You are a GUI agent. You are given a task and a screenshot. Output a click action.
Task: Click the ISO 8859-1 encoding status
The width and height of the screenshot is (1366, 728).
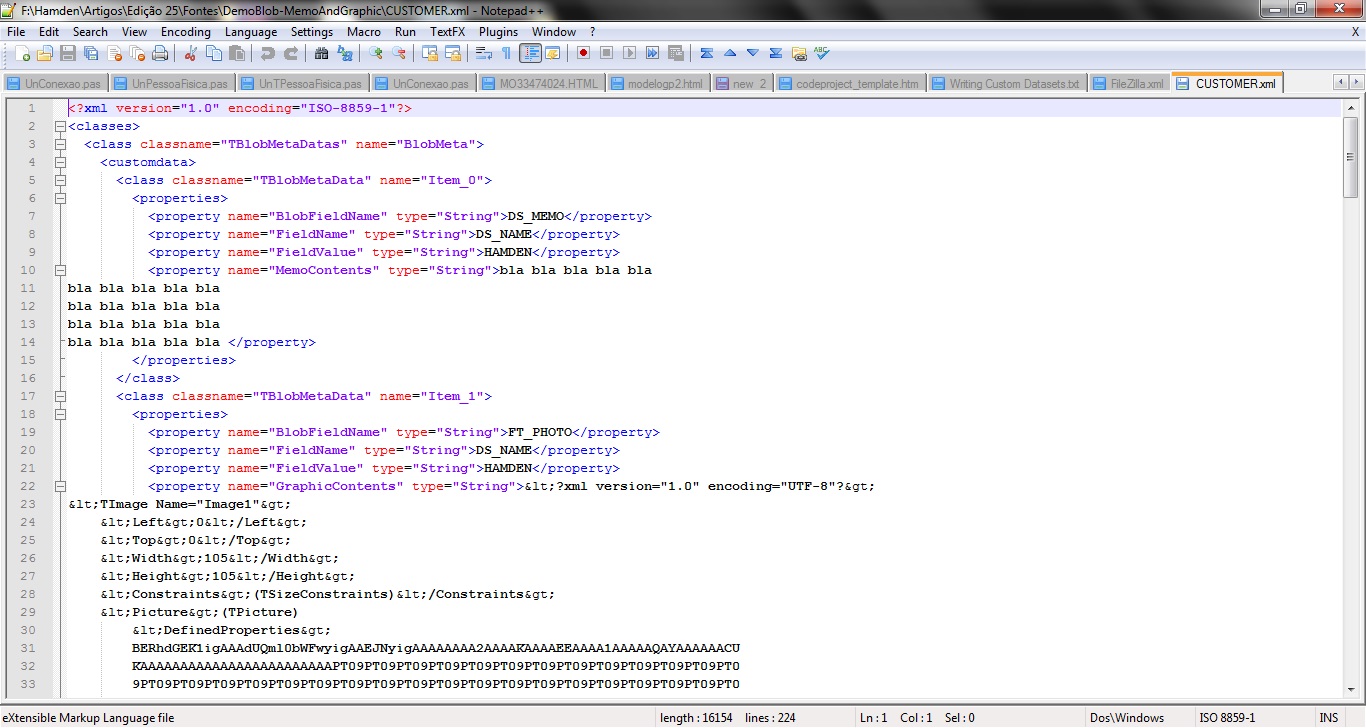pos(1227,718)
